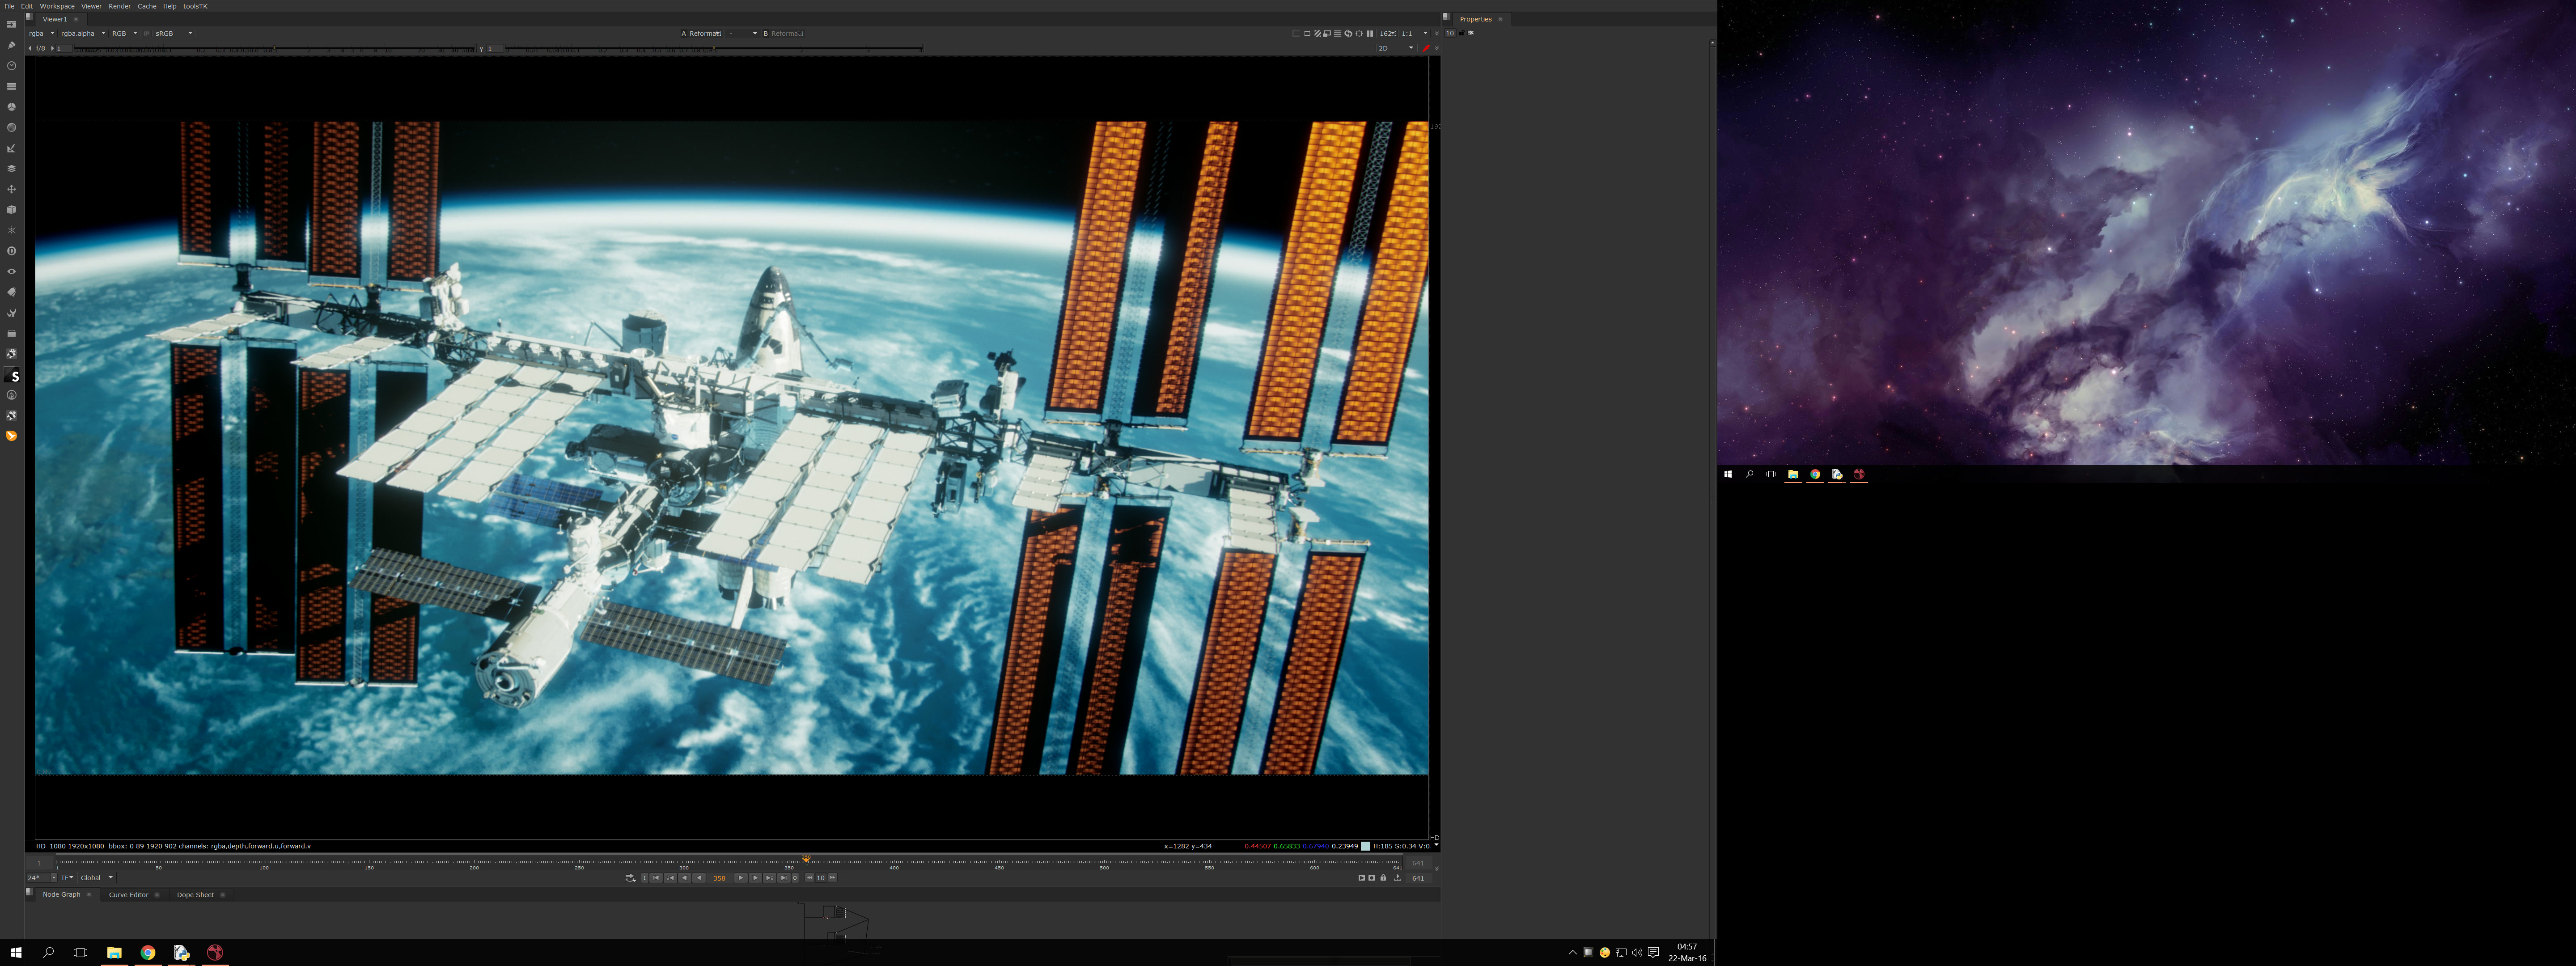Click the timeline export icon beside lock
Viewport: 2576px width, 966px height.
point(1397,878)
